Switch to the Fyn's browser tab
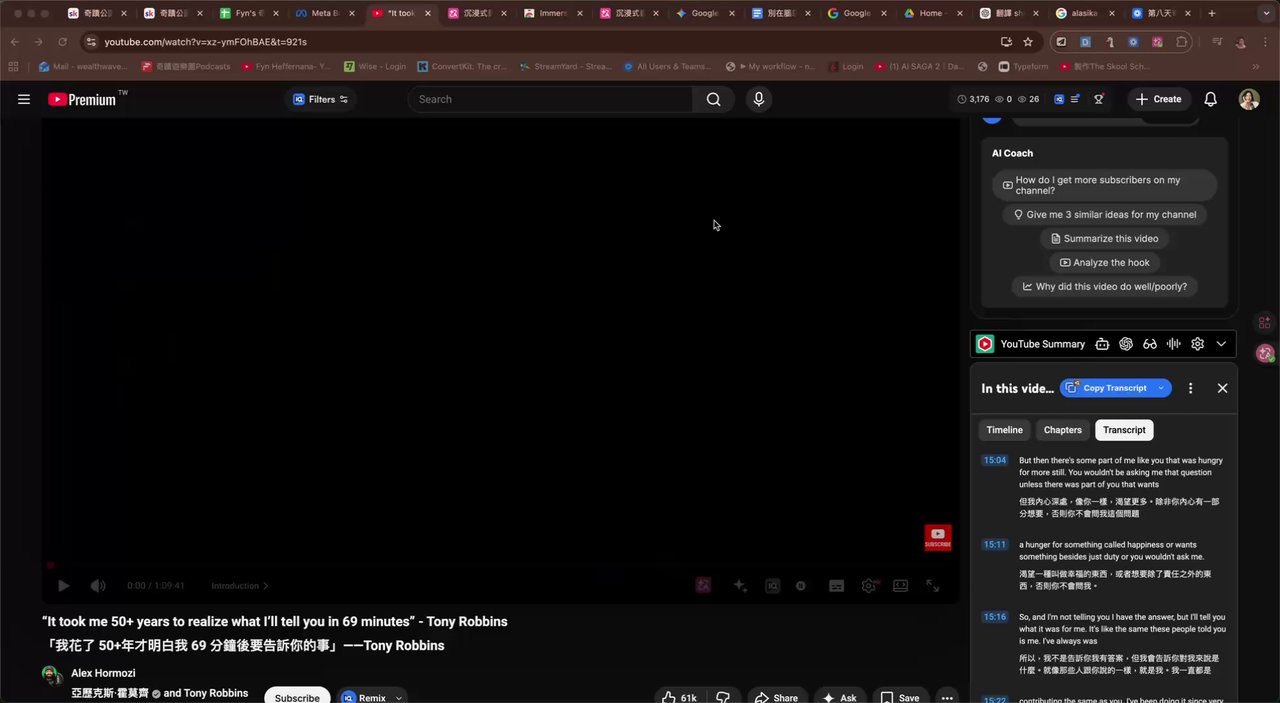This screenshot has height=703, width=1280. [249, 14]
